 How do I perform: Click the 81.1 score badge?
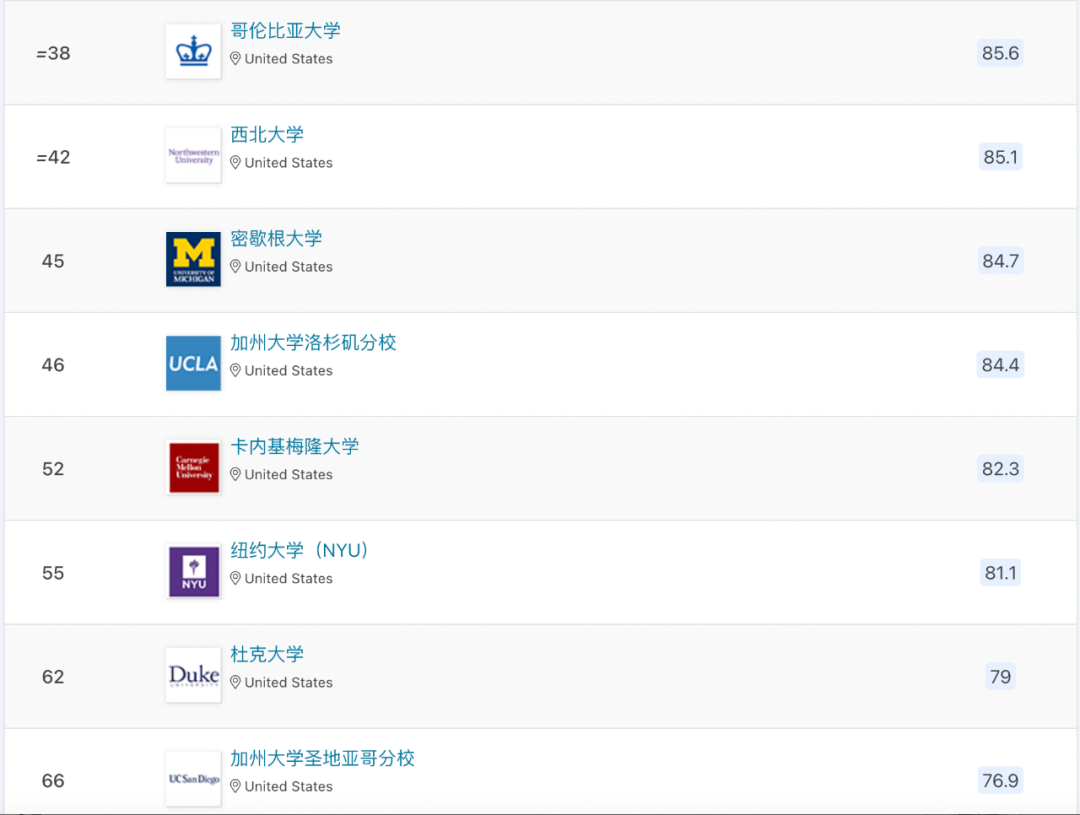click(x=1000, y=573)
